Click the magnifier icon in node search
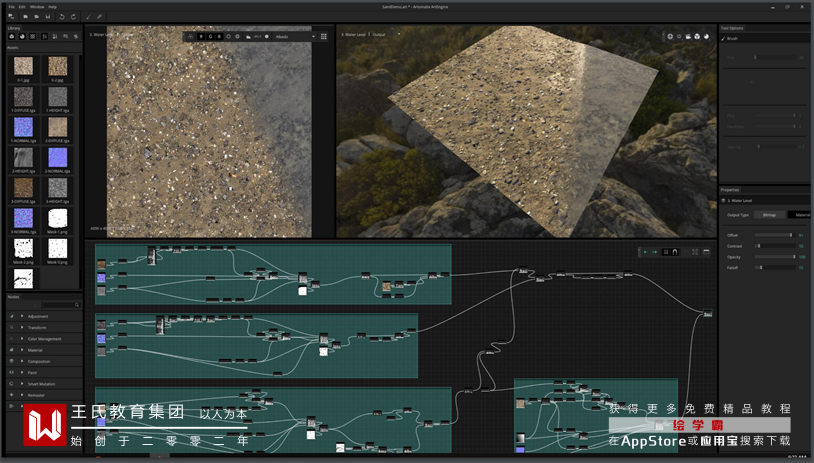This screenshot has height=463, width=814. [77, 305]
